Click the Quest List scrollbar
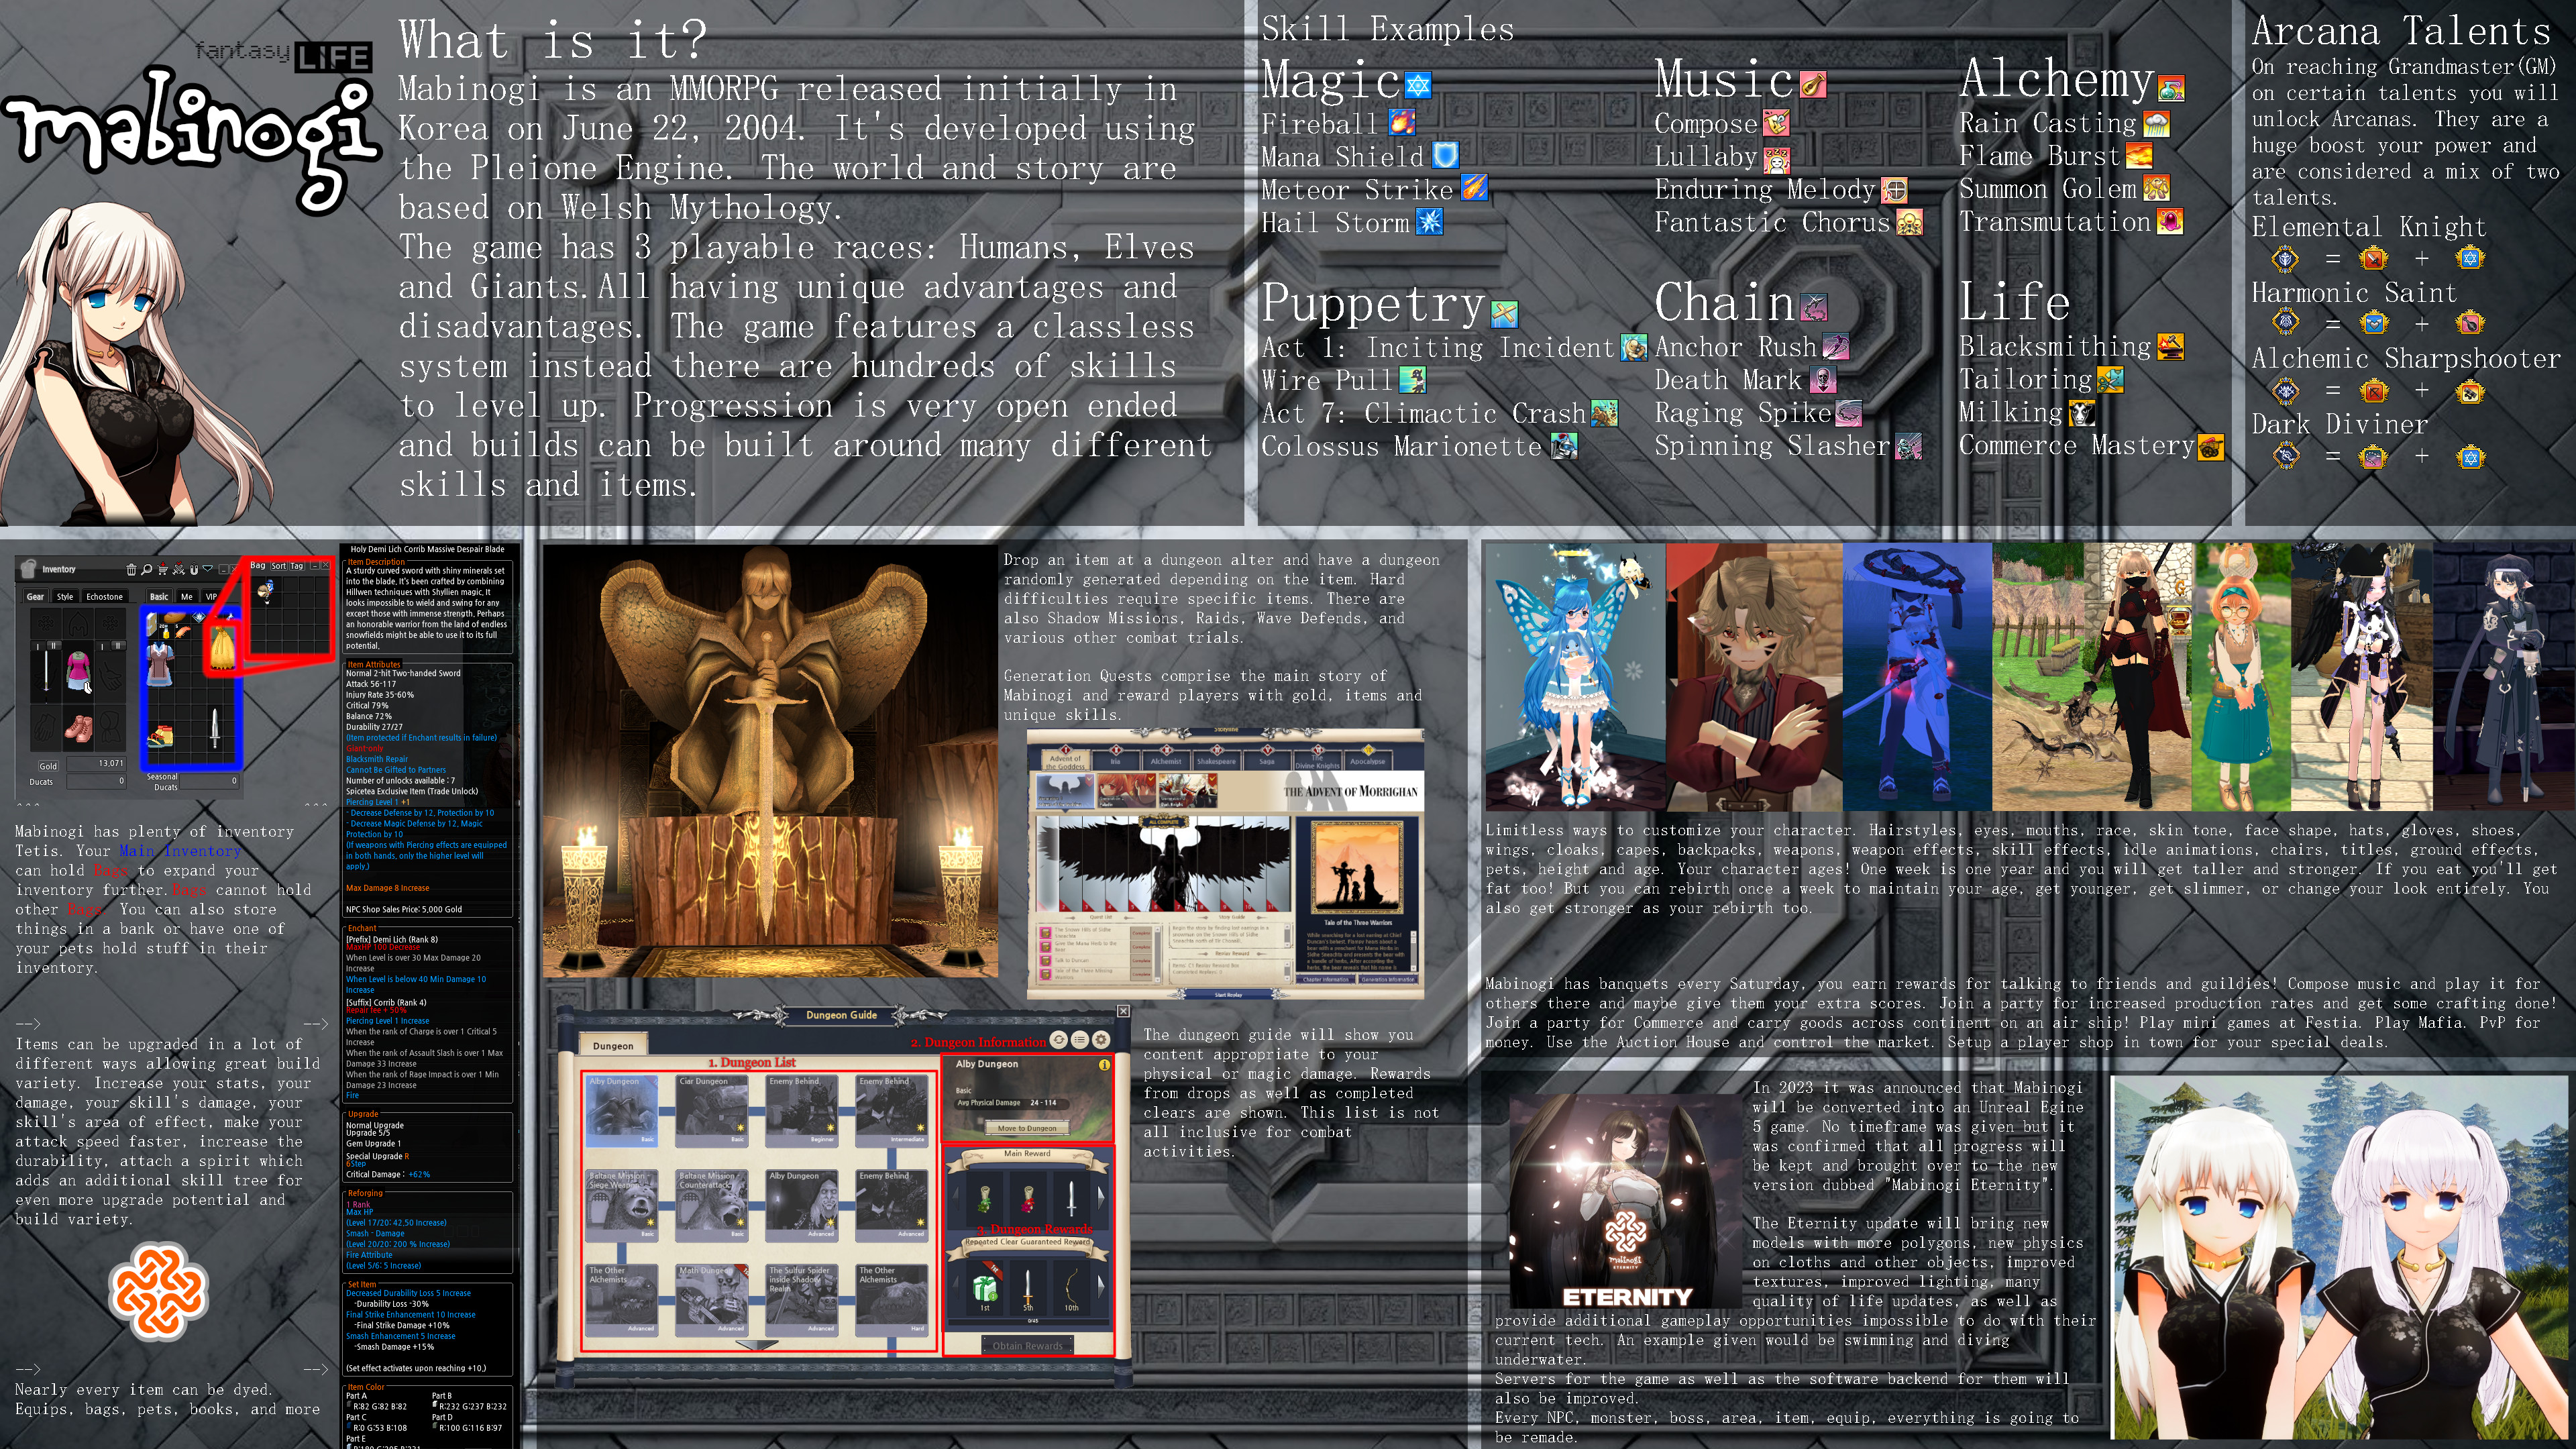Image resolution: width=2576 pixels, height=1449 pixels. (1158, 955)
